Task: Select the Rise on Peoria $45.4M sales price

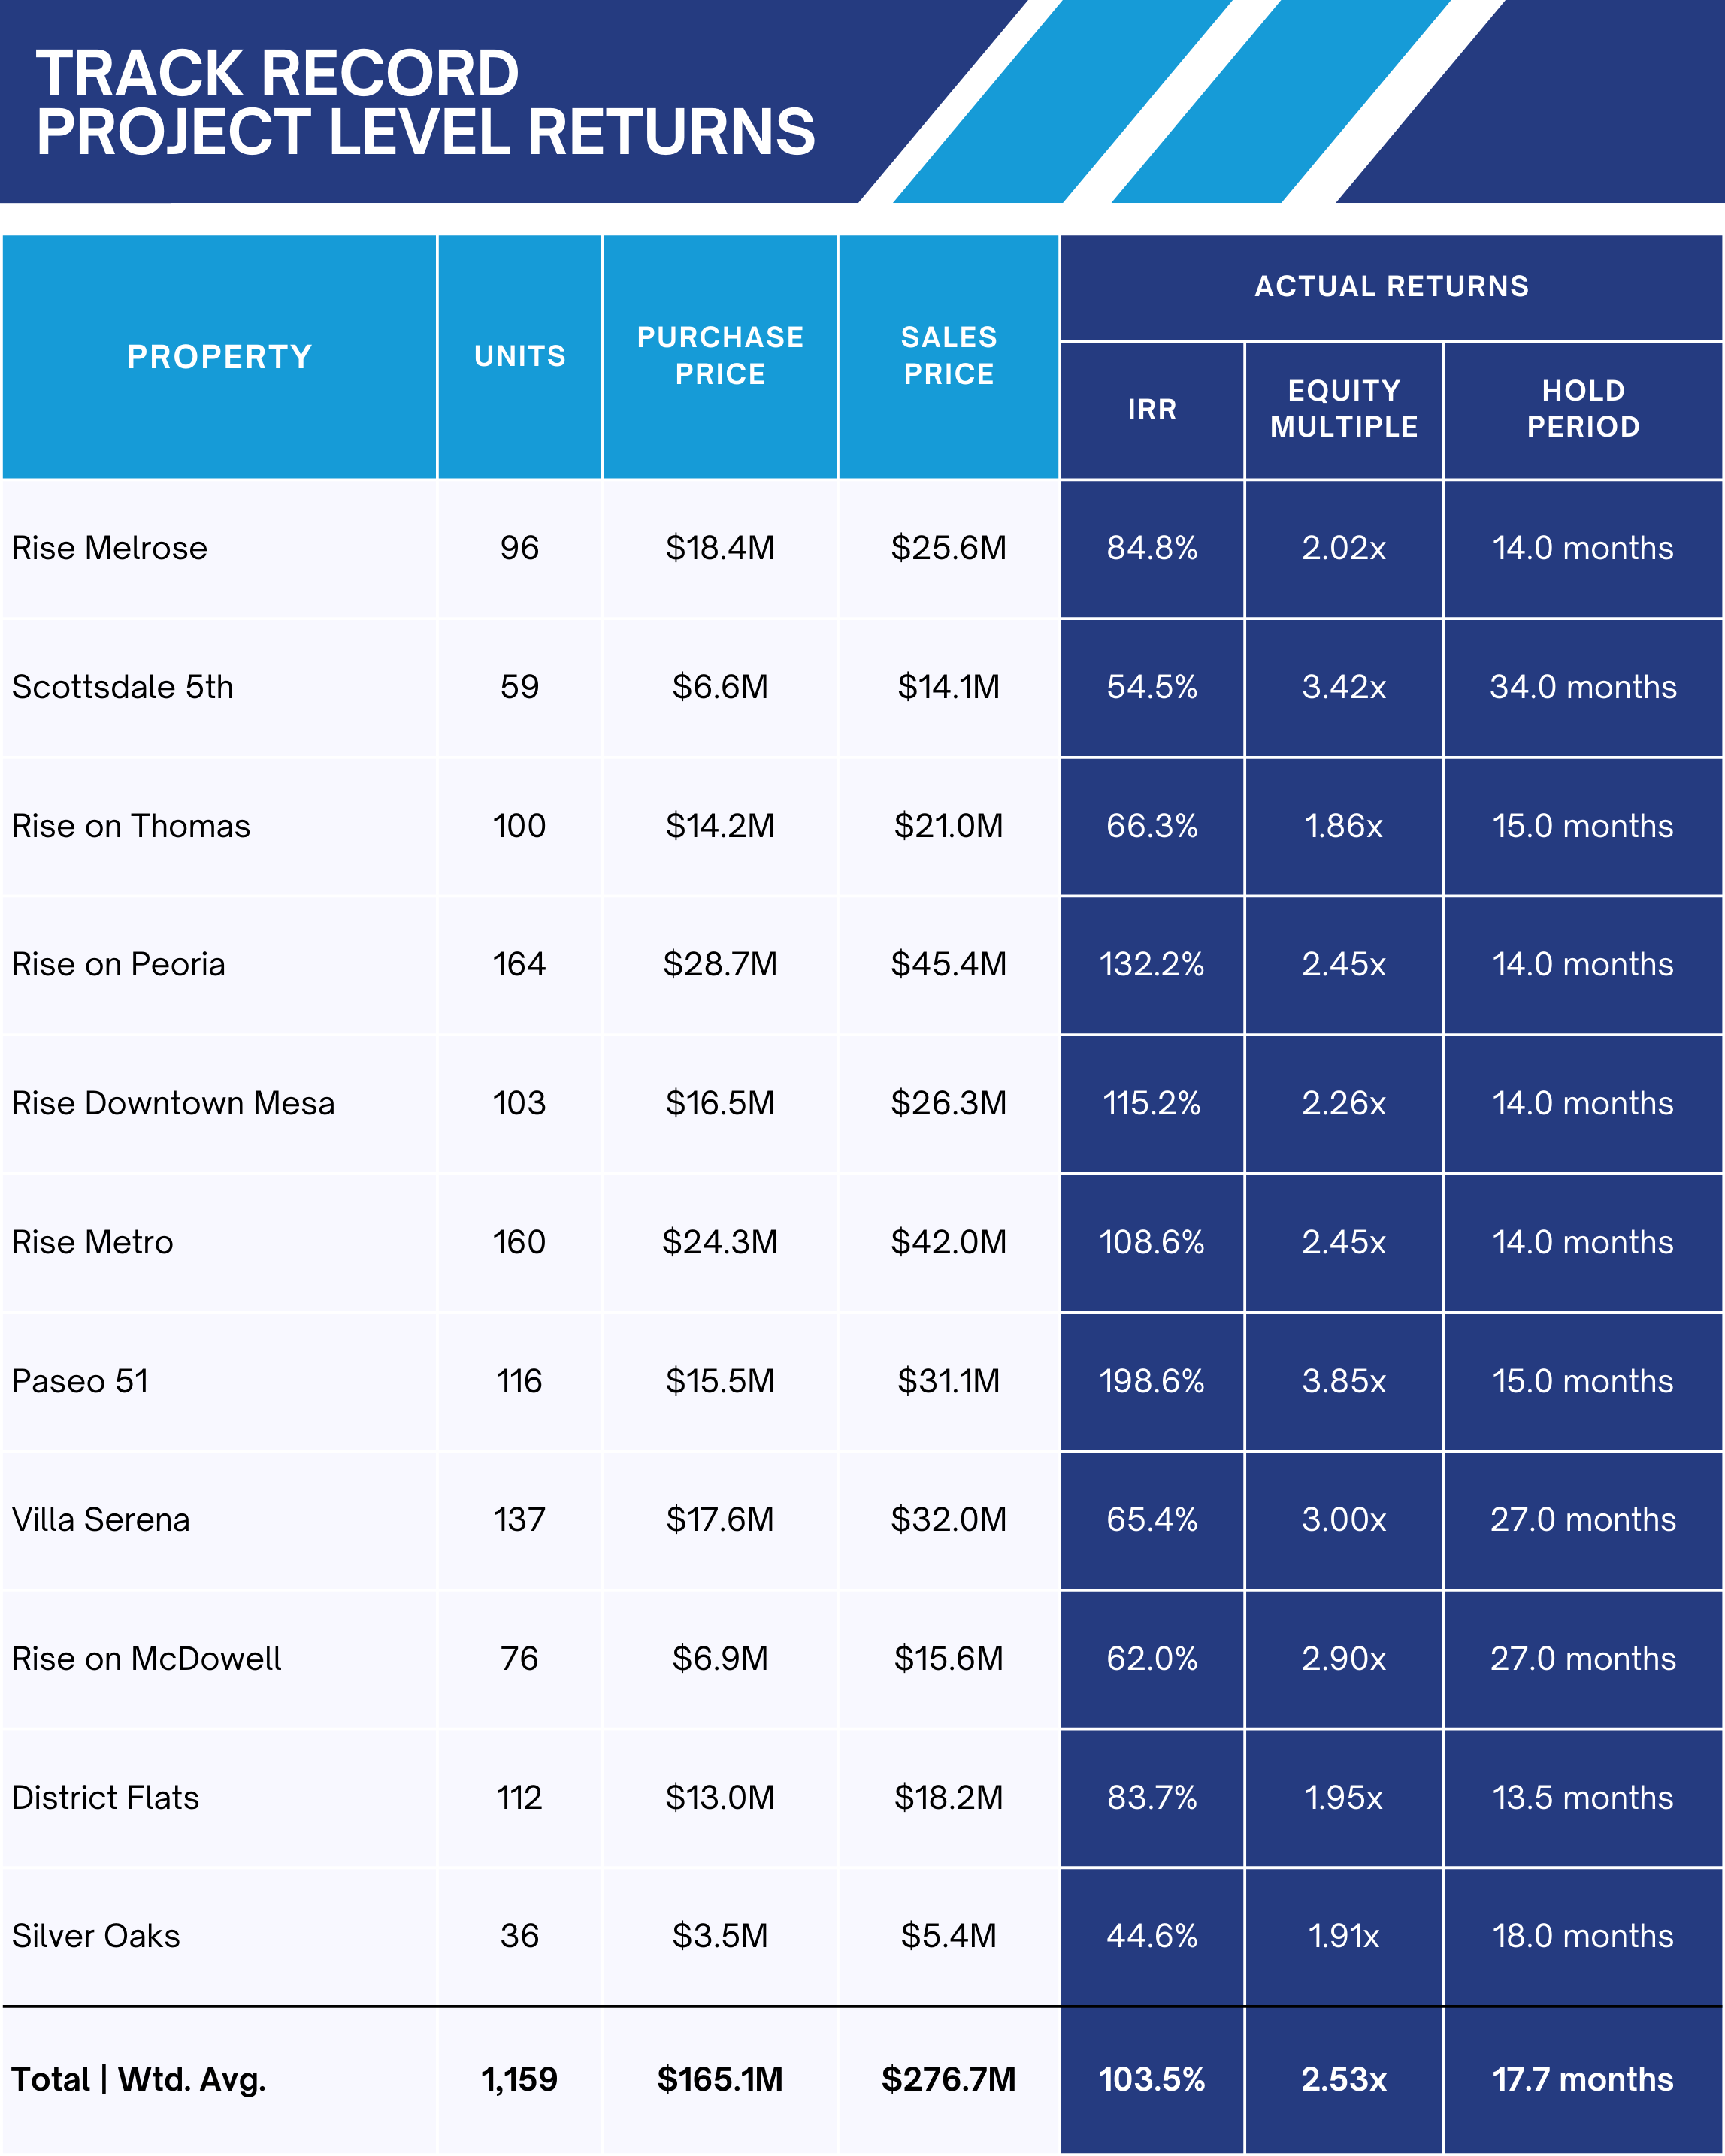Action: click(x=949, y=964)
